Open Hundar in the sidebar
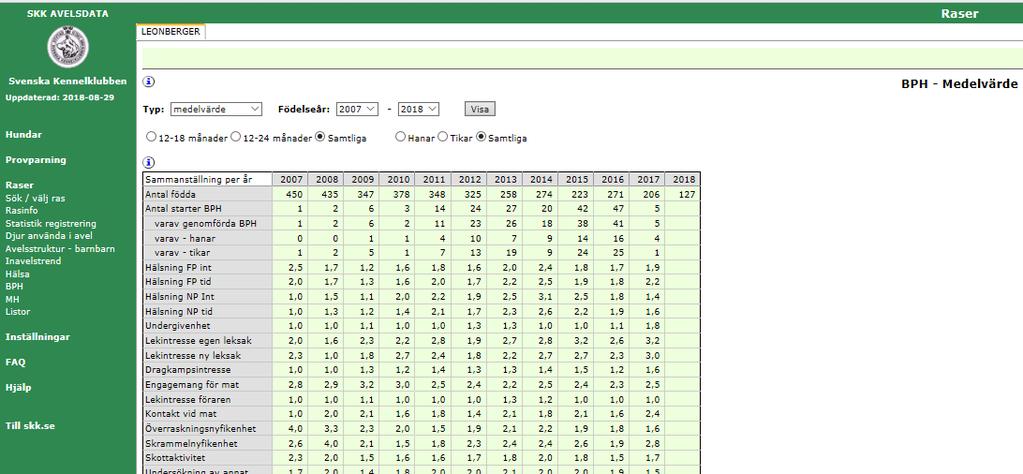1023x474 pixels. coord(23,134)
